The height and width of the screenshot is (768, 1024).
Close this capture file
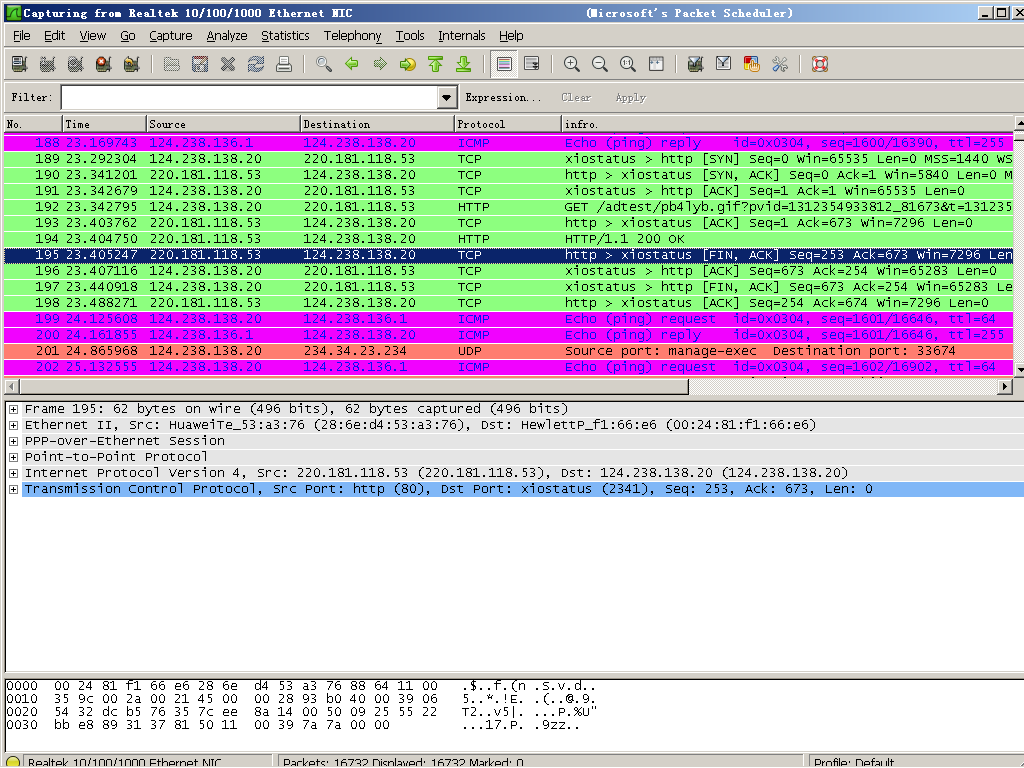click(x=228, y=64)
